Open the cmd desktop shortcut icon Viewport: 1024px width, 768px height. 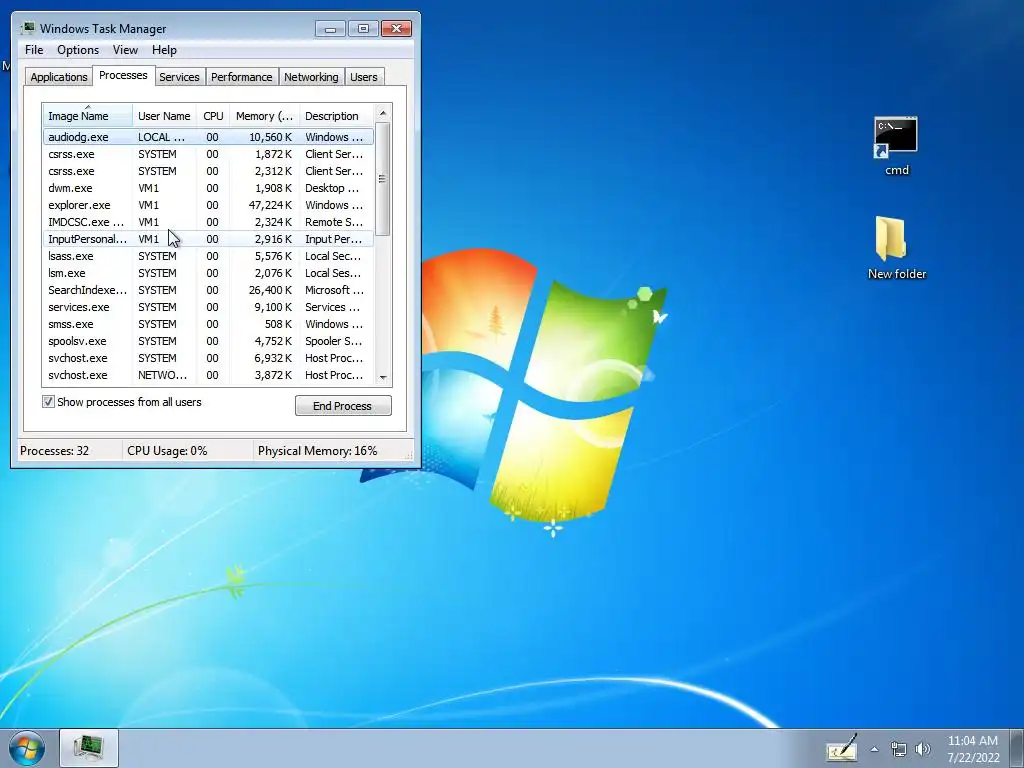tap(896, 138)
